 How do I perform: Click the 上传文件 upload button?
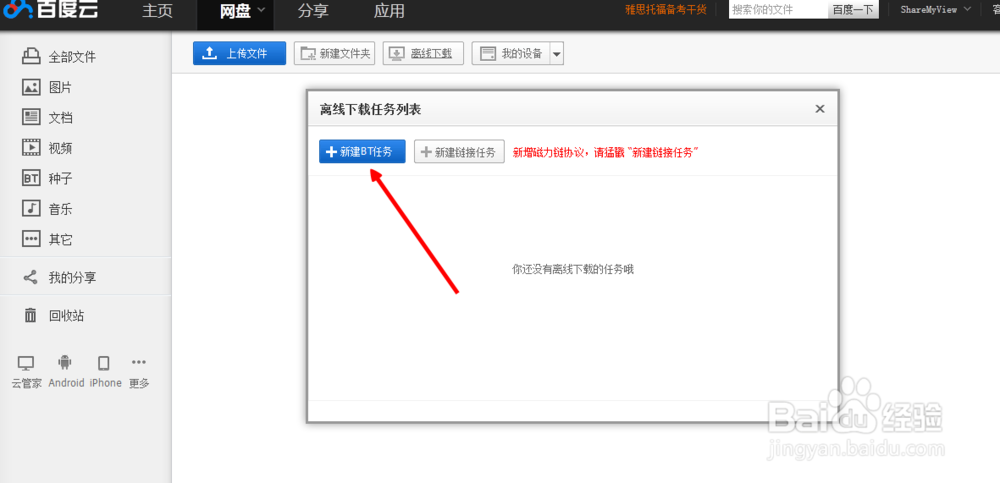239,54
